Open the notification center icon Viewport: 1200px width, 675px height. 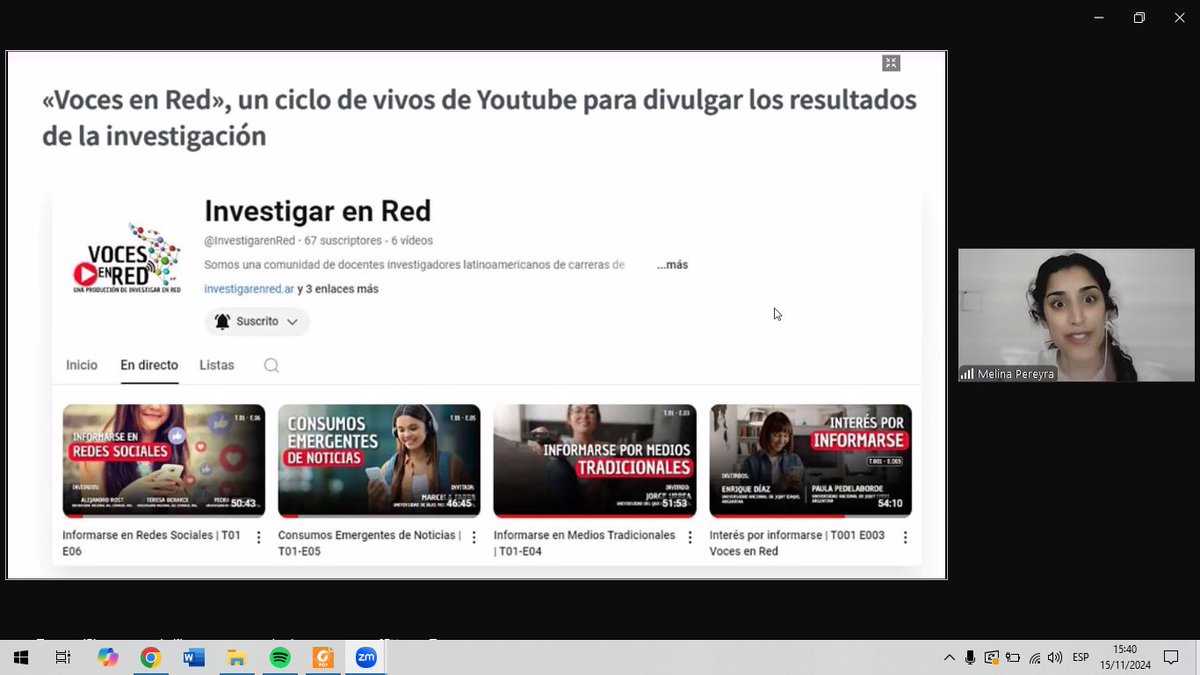(1171, 657)
